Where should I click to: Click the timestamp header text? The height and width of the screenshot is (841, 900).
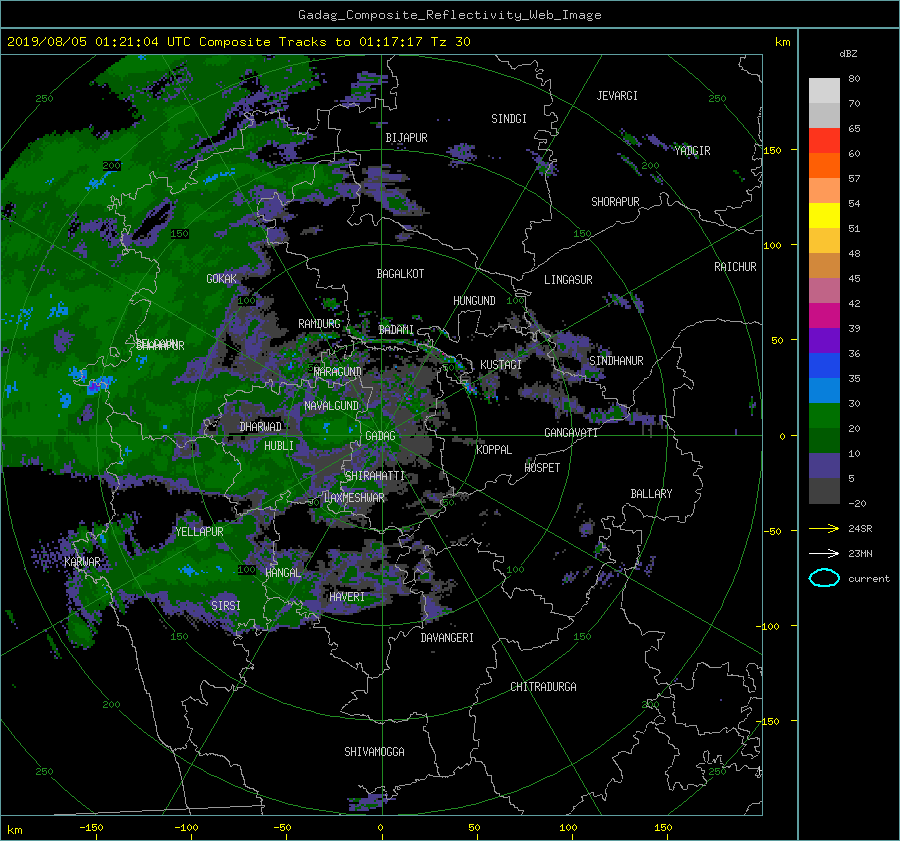coord(239,42)
